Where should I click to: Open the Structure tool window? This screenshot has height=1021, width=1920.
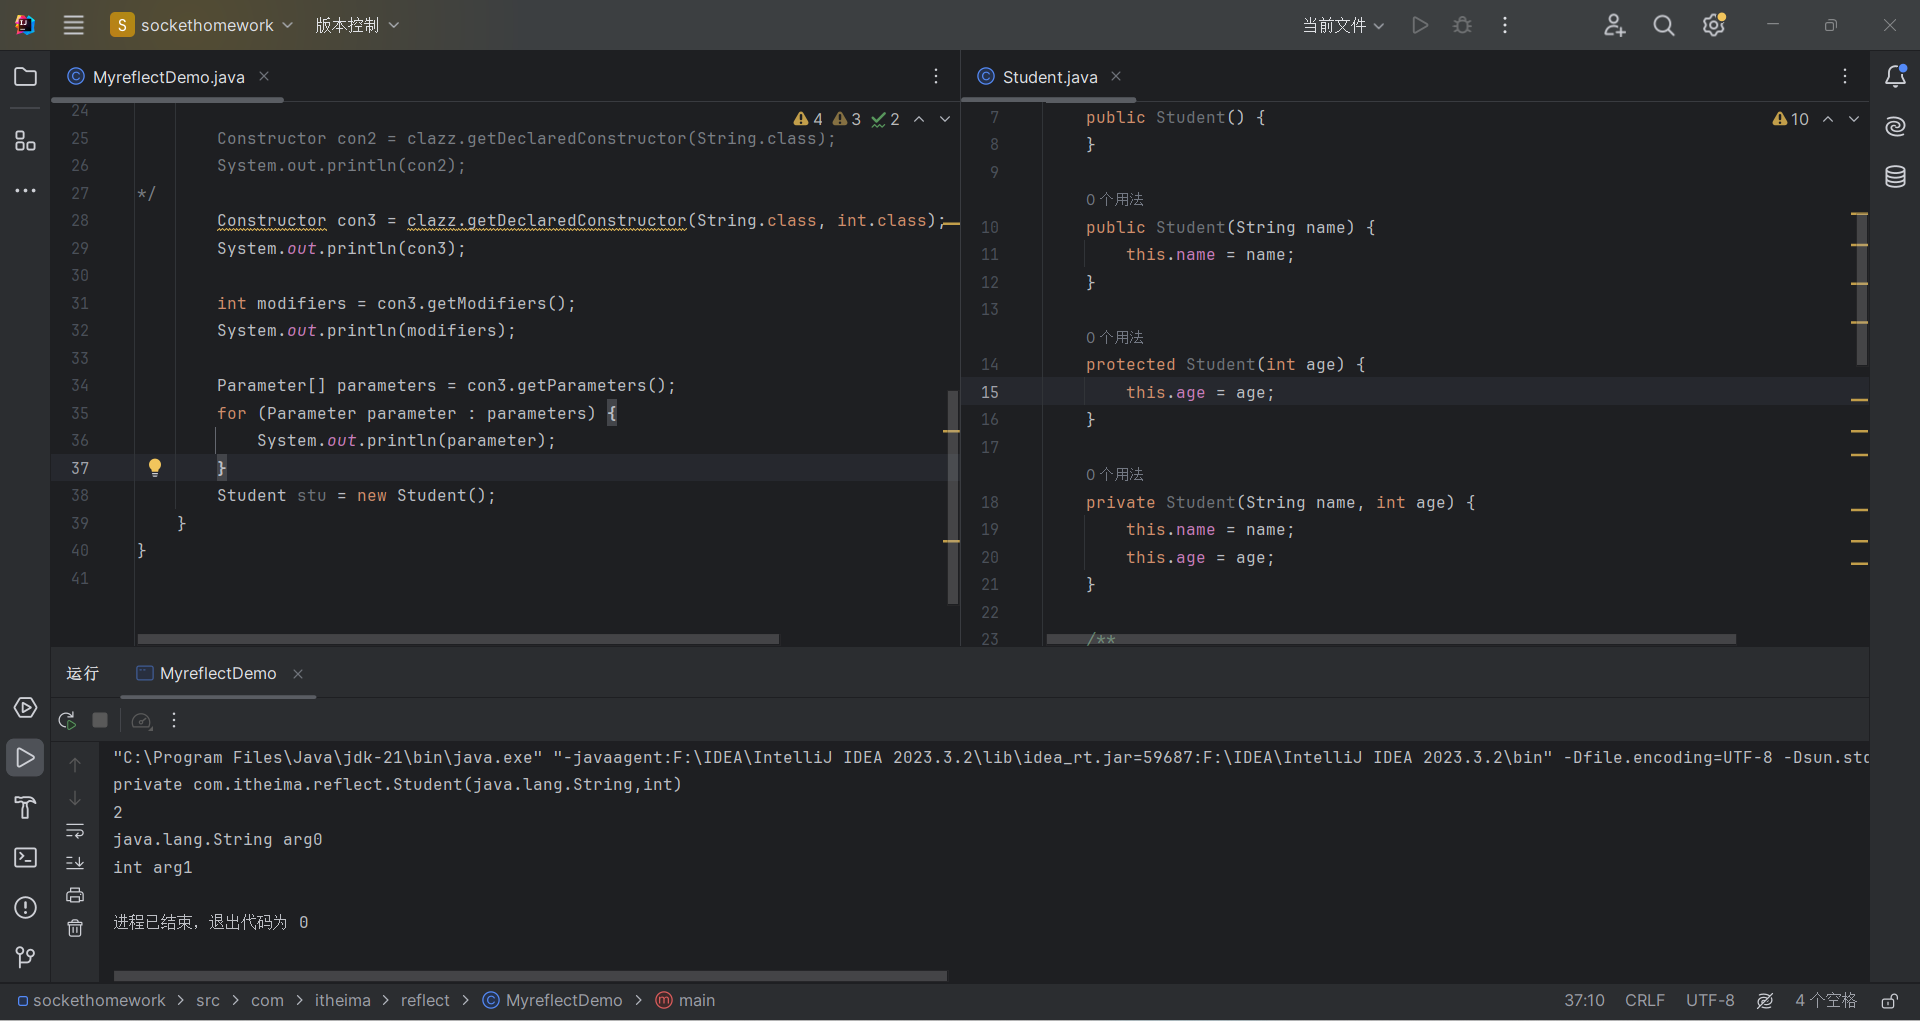25,141
